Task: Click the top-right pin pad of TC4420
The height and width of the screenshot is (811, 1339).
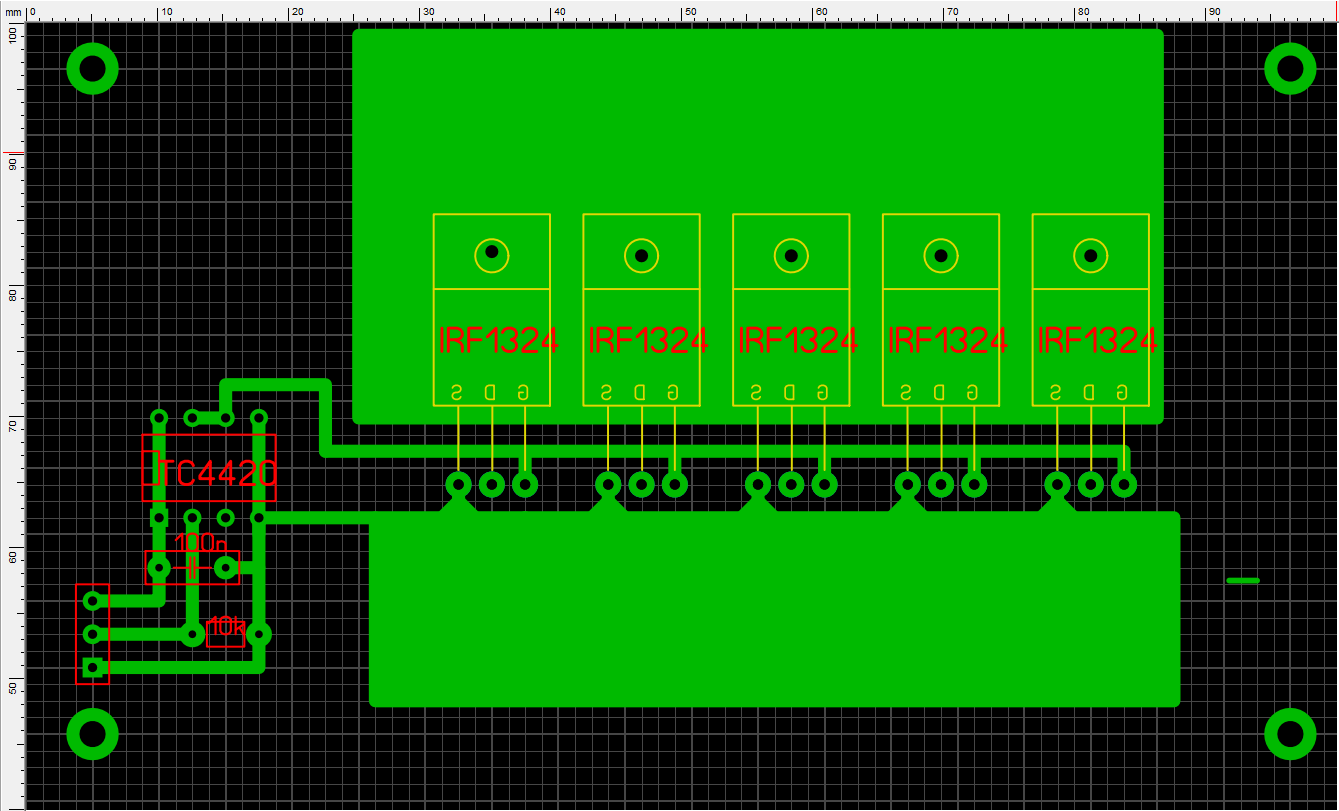Action: coord(258,417)
